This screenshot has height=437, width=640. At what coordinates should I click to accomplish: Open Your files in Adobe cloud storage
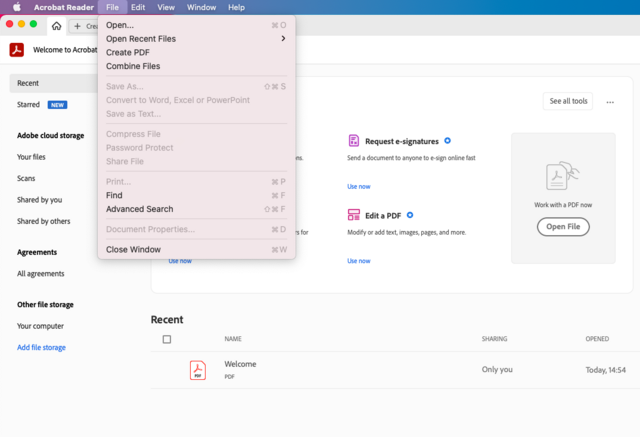(x=31, y=157)
